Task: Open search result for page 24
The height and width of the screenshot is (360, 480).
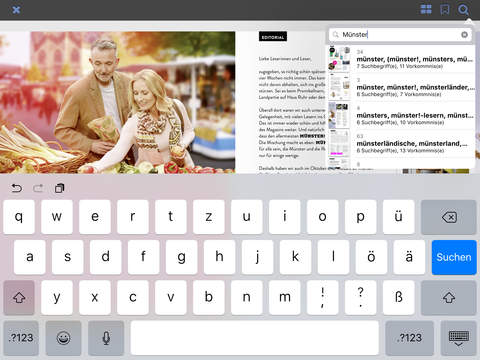Action: coord(401,59)
